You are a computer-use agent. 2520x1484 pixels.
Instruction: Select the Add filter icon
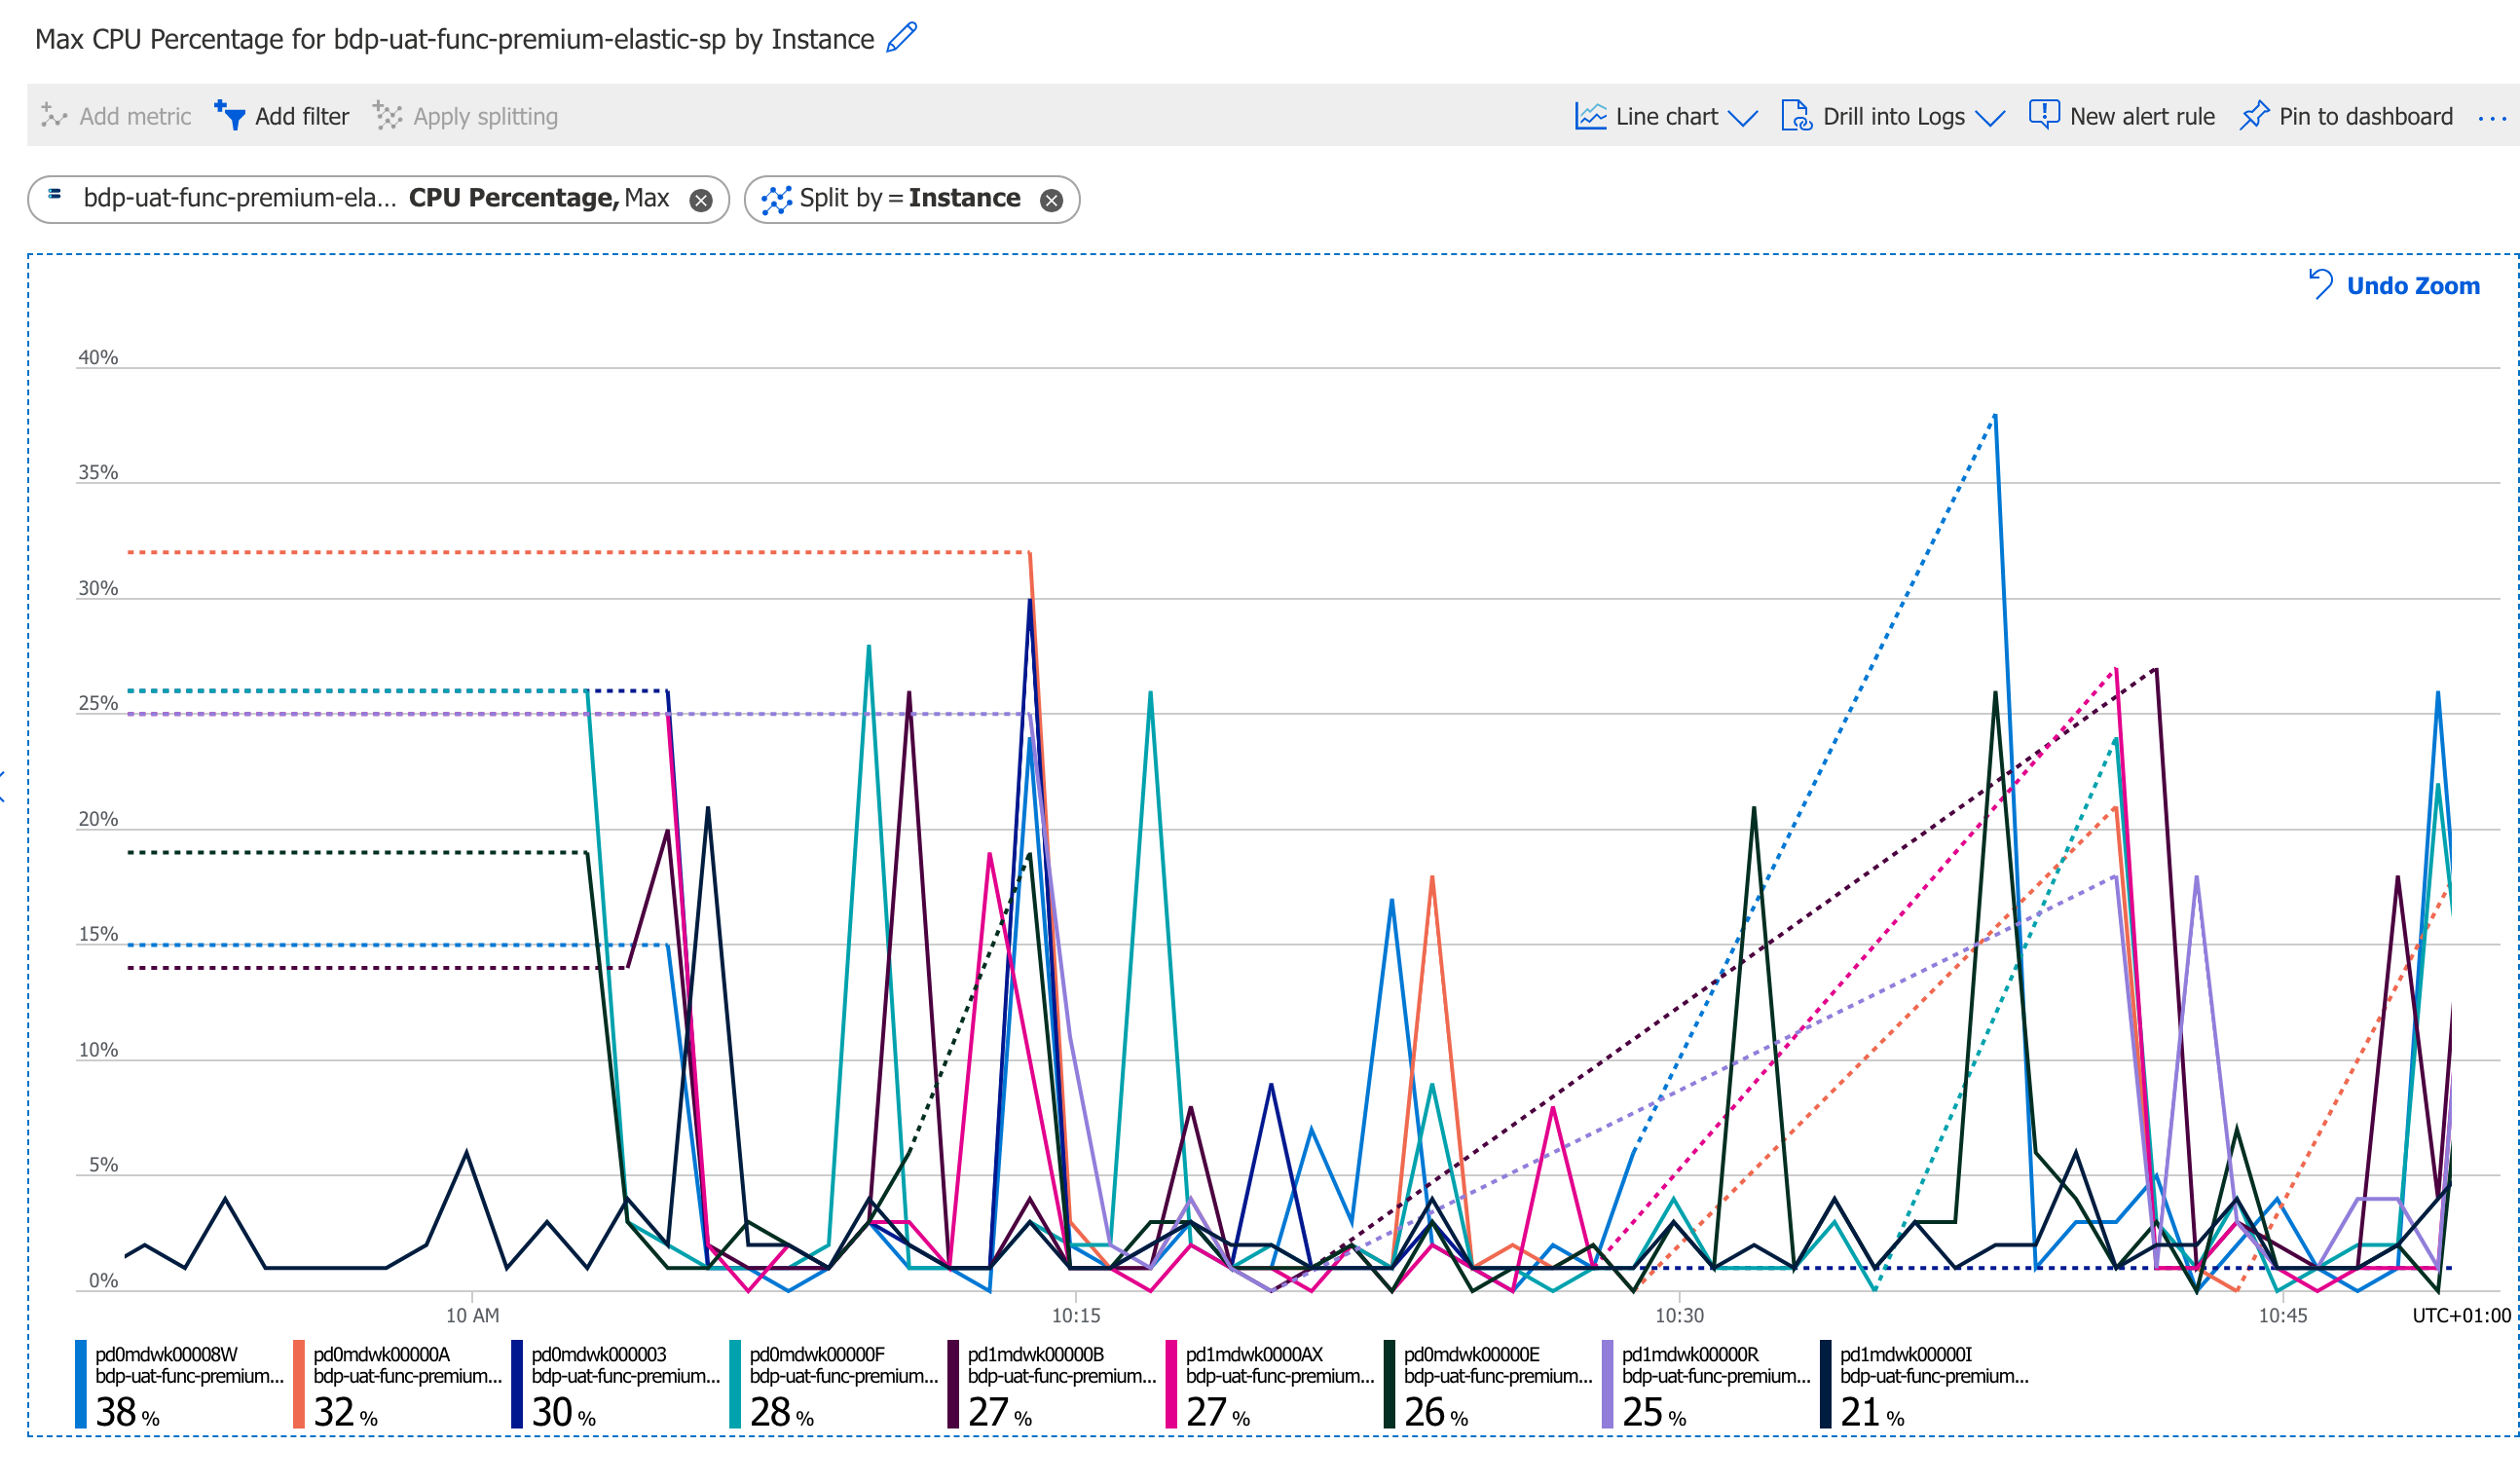231,115
